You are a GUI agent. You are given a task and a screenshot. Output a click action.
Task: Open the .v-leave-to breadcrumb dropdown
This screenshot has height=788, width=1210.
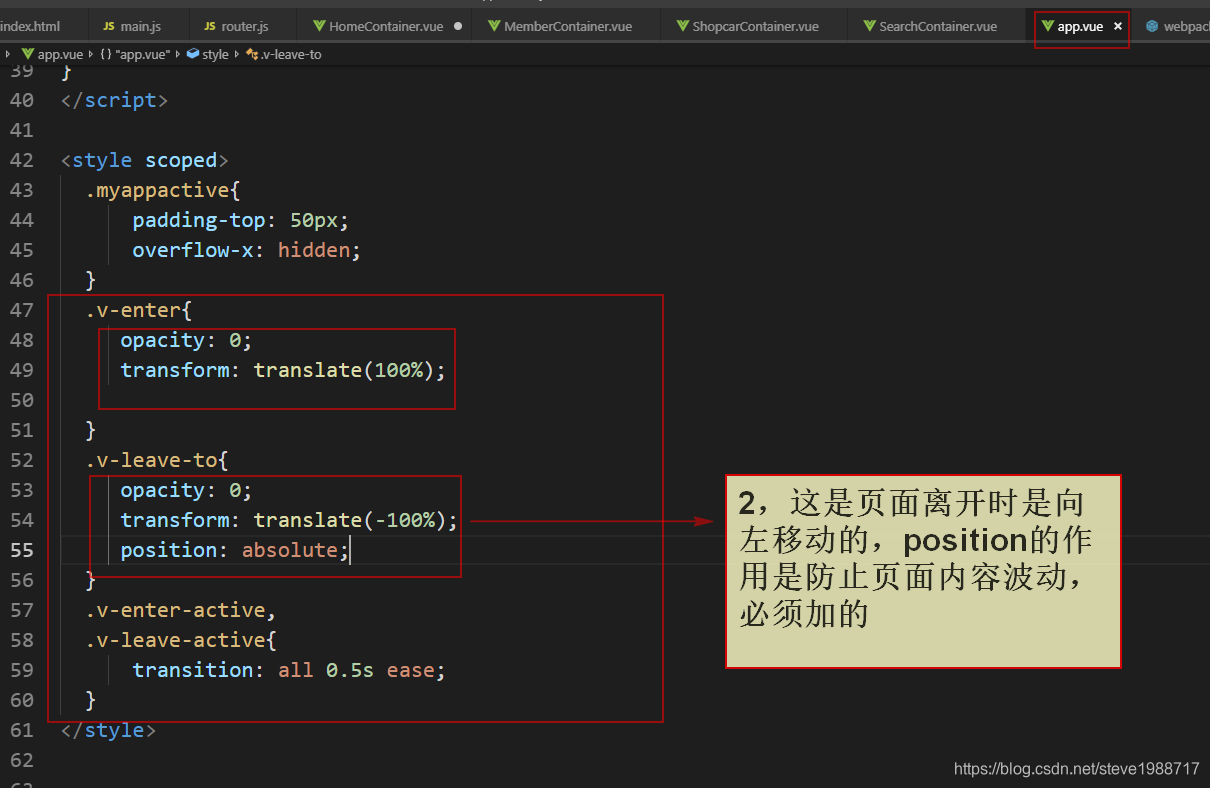291,54
